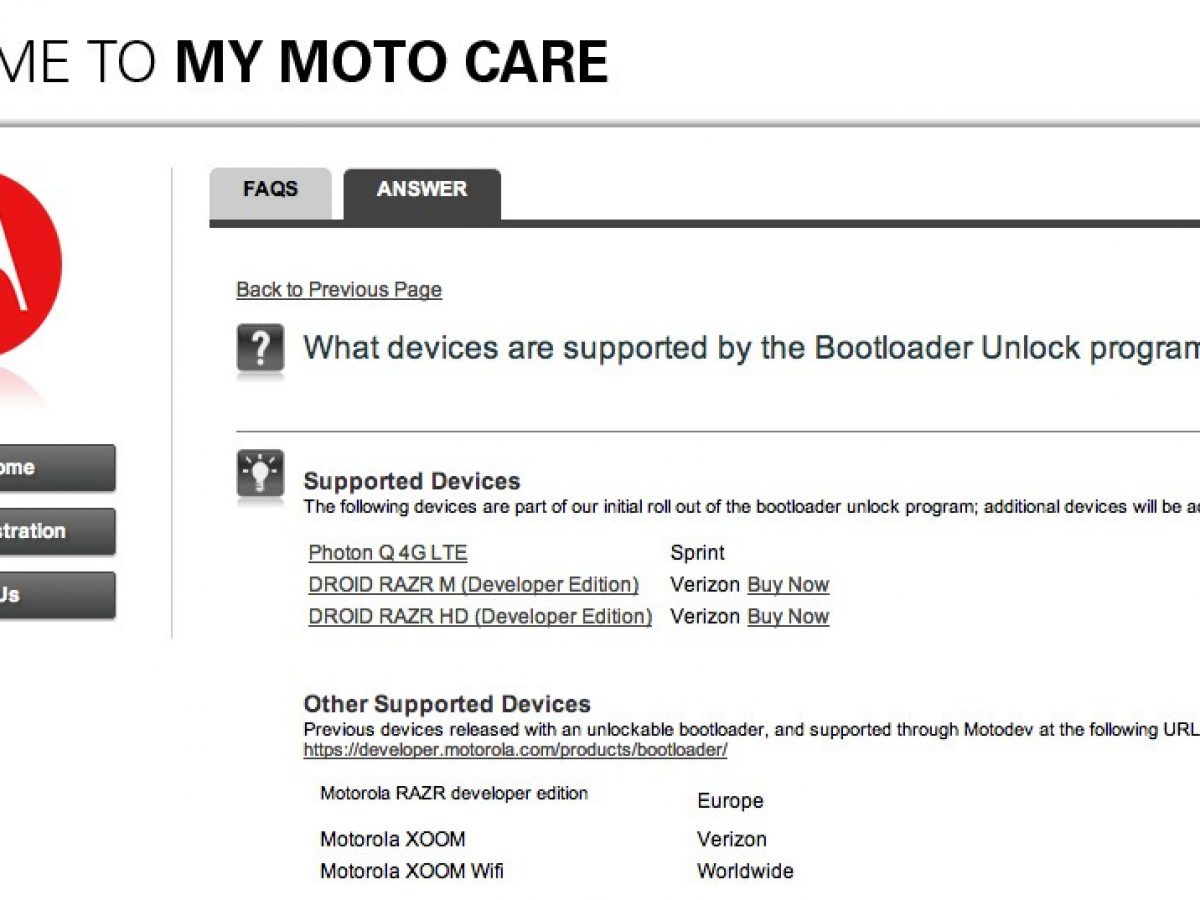The height and width of the screenshot is (900, 1200).
Task: Click the lightbulb icon beside Supported Devices
Action: (x=260, y=473)
